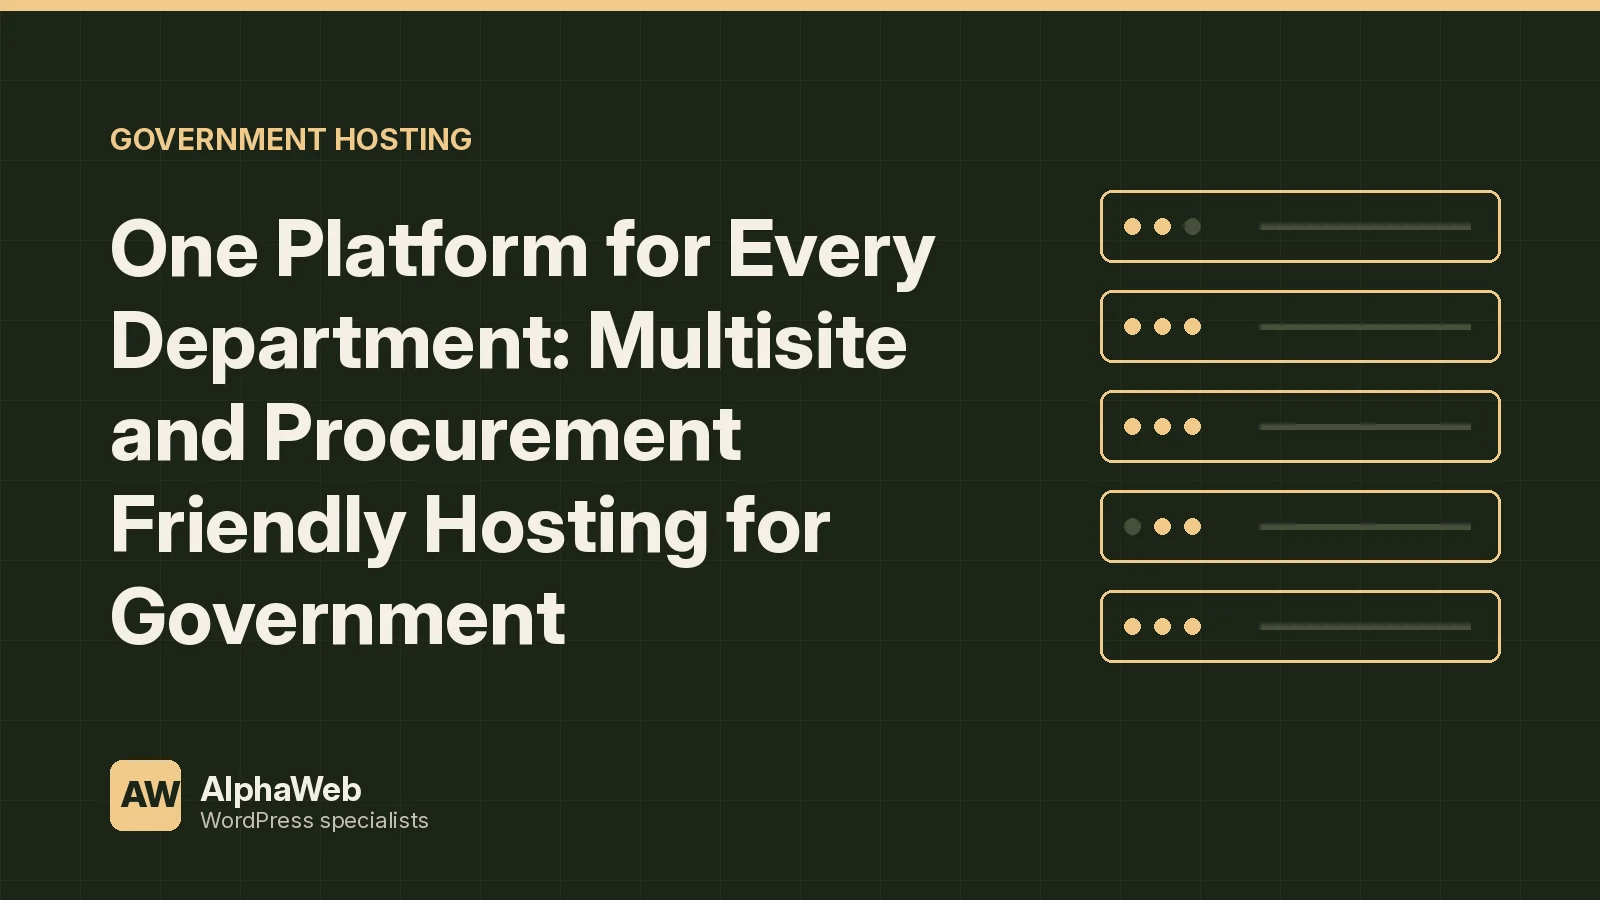The image size is (1600, 900).
Task: Click the "WordPress specialists" tagline
Action: [315, 821]
